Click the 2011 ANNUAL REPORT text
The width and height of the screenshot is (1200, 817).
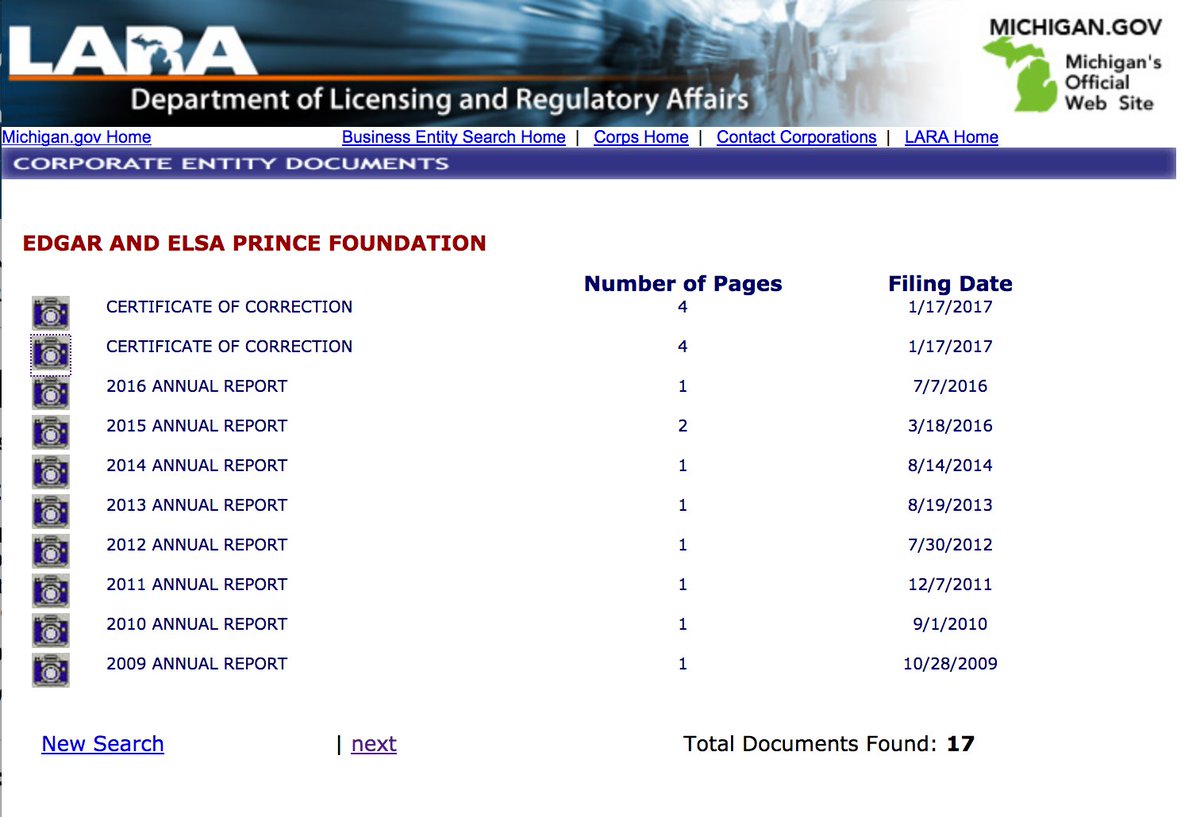[197, 584]
